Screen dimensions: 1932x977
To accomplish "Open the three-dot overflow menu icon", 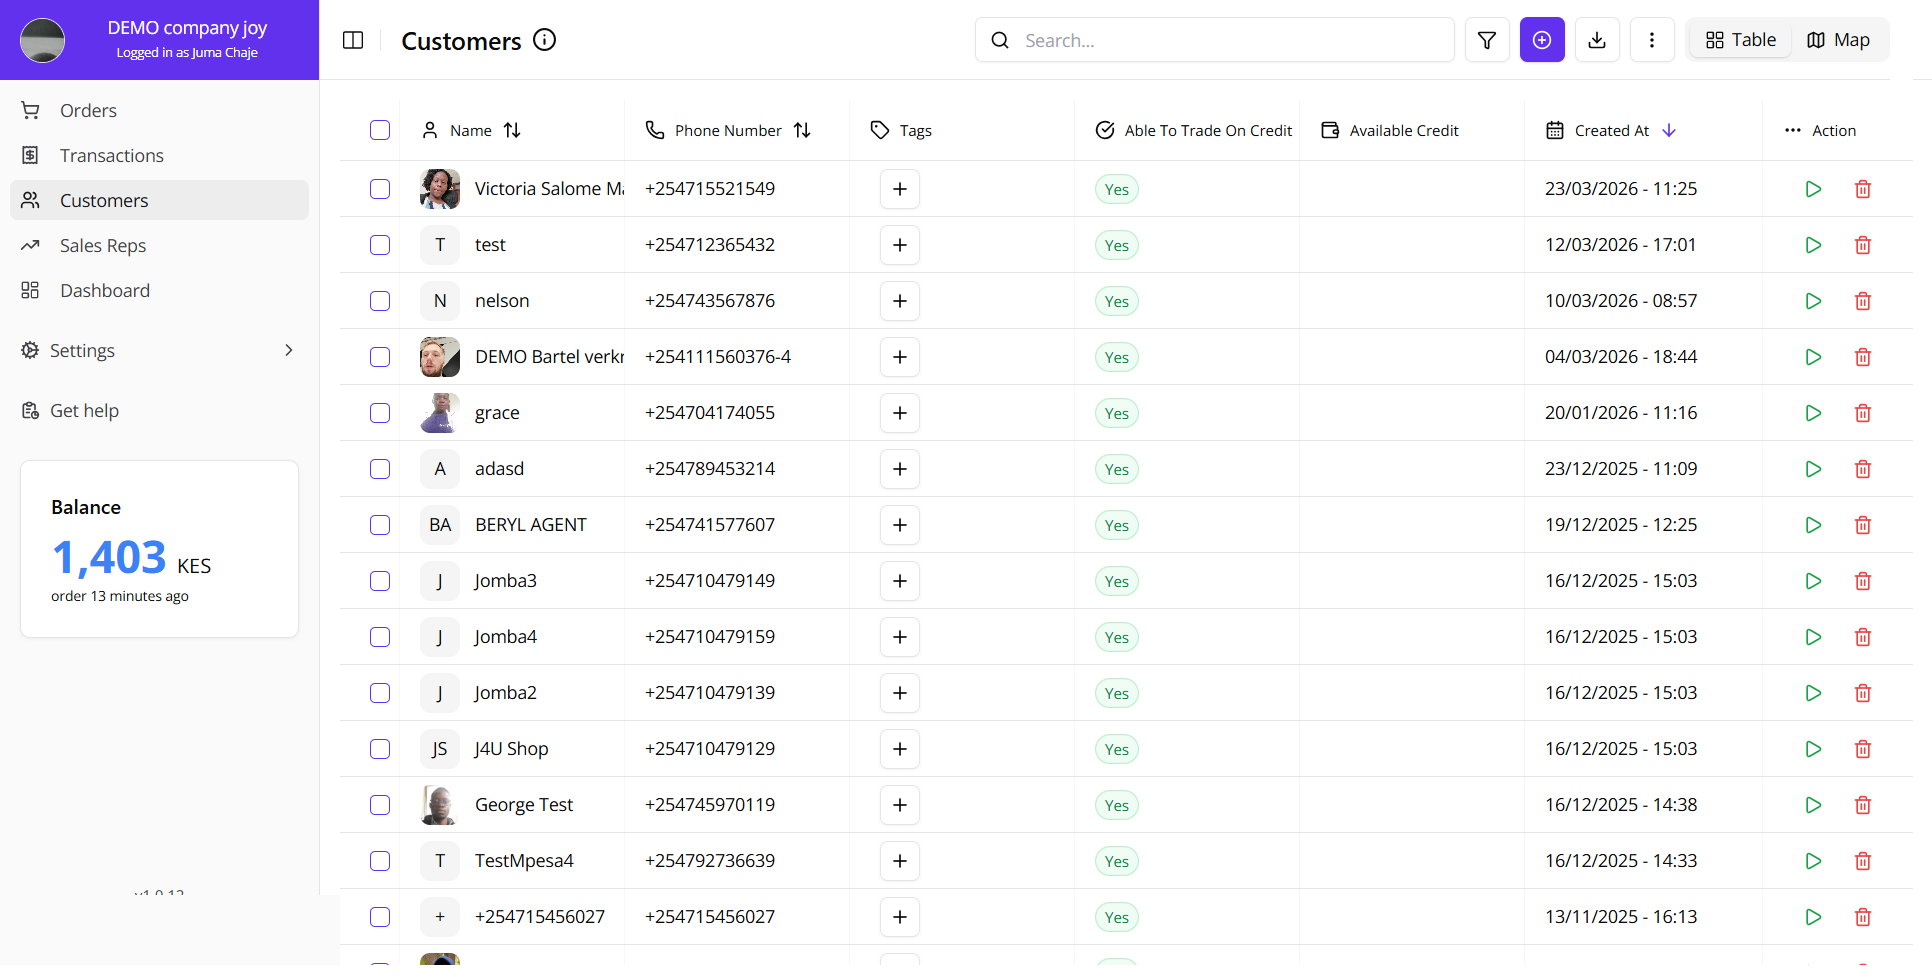I will (1652, 40).
